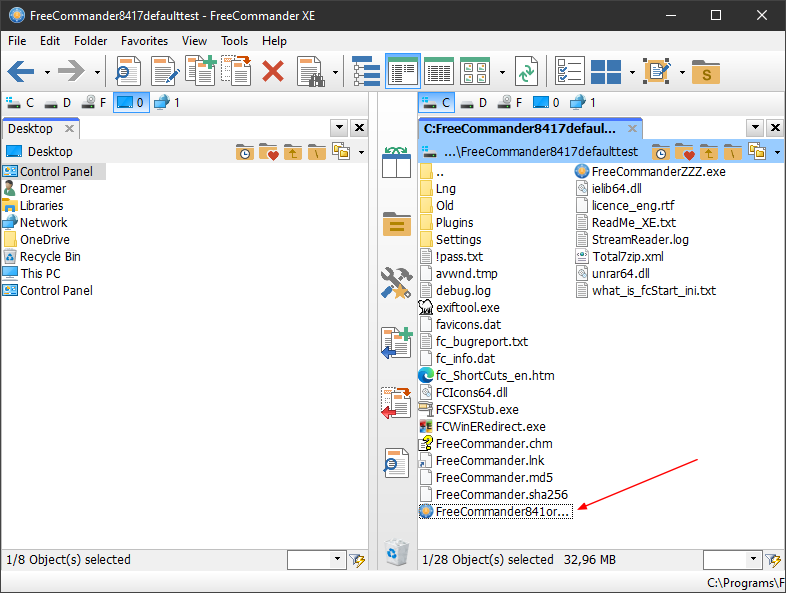Click the multi-rename edit icon
786x593 pixels.
click(x=657, y=72)
